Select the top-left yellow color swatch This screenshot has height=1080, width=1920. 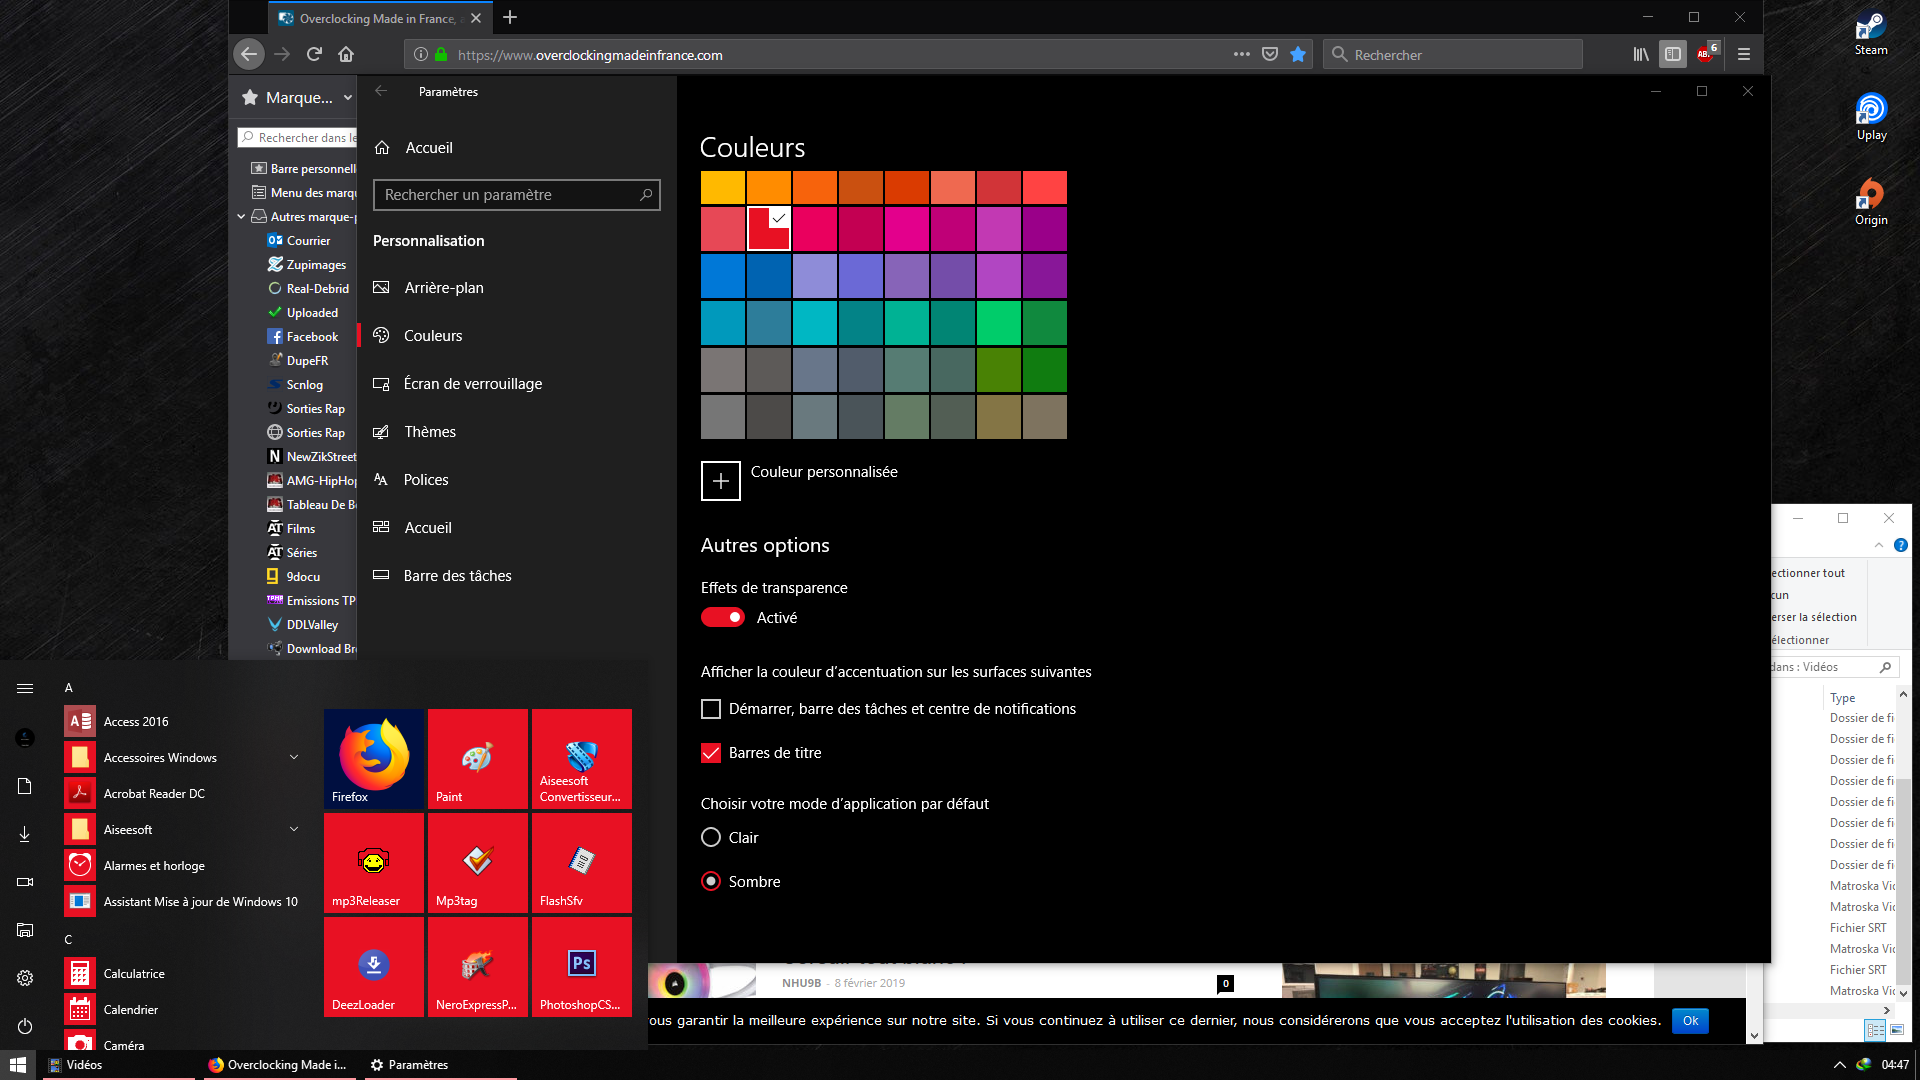pyautogui.click(x=722, y=188)
